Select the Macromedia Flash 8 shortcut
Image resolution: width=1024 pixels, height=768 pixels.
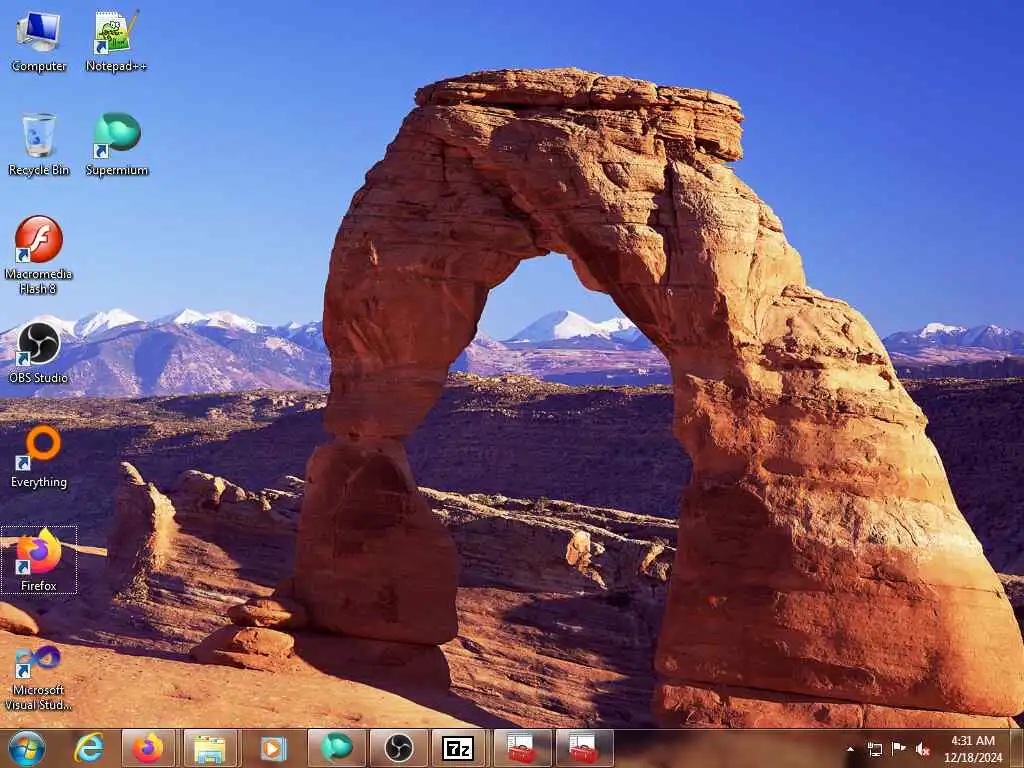(x=39, y=255)
